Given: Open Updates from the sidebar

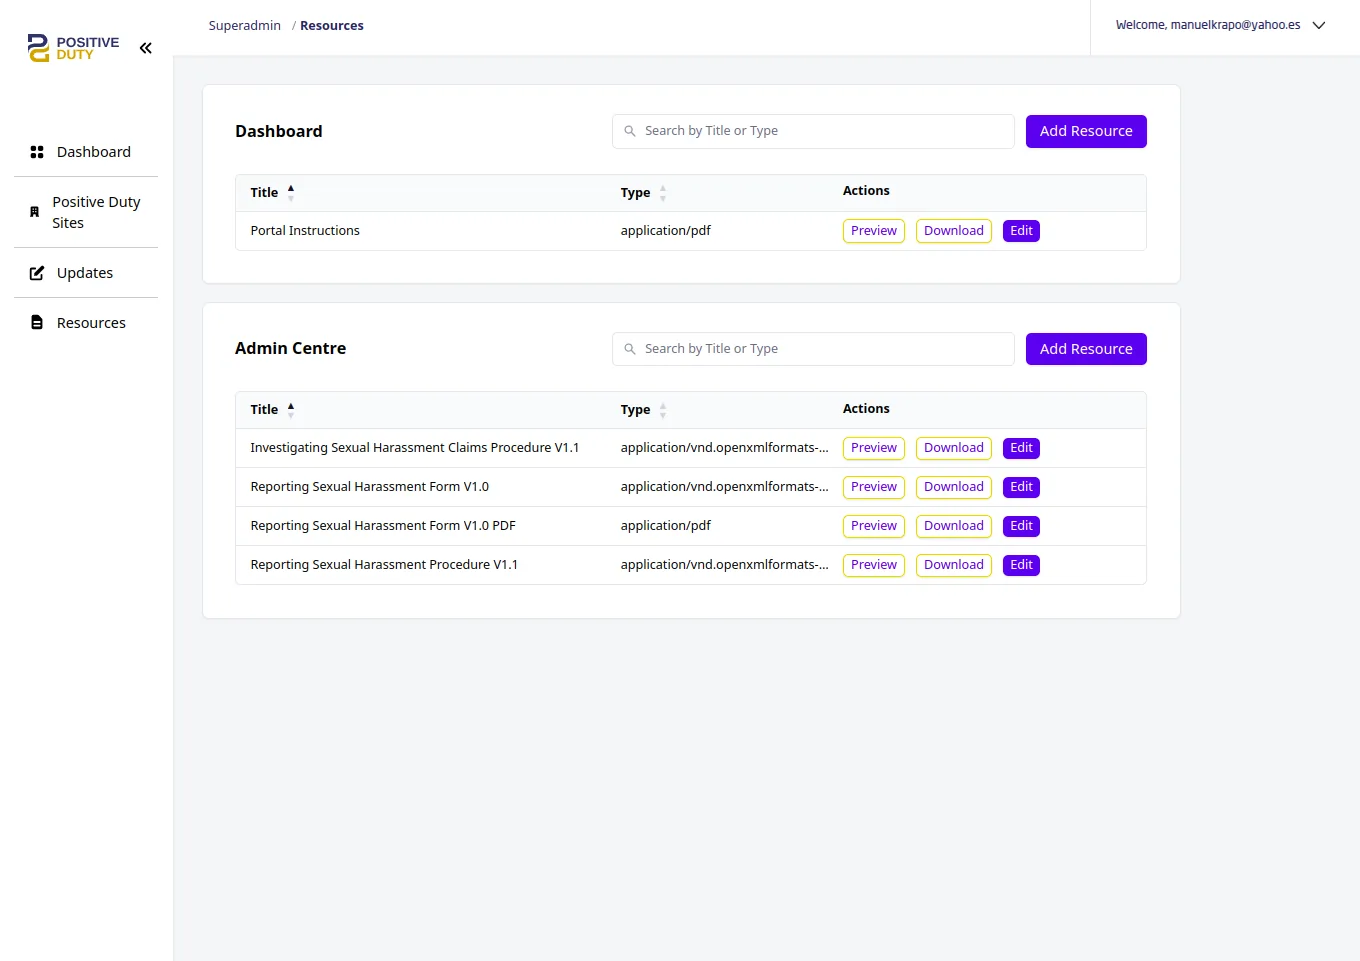Looking at the screenshot, I should click(x=85, y=272).
